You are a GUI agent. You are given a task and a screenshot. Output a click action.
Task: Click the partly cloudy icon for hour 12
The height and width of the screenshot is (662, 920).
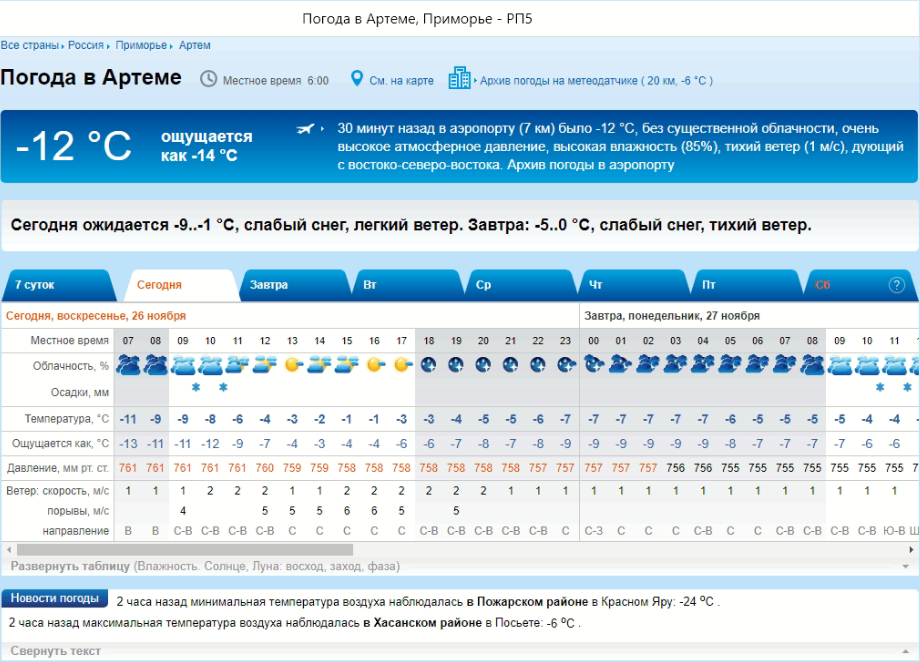coord(265,365)
